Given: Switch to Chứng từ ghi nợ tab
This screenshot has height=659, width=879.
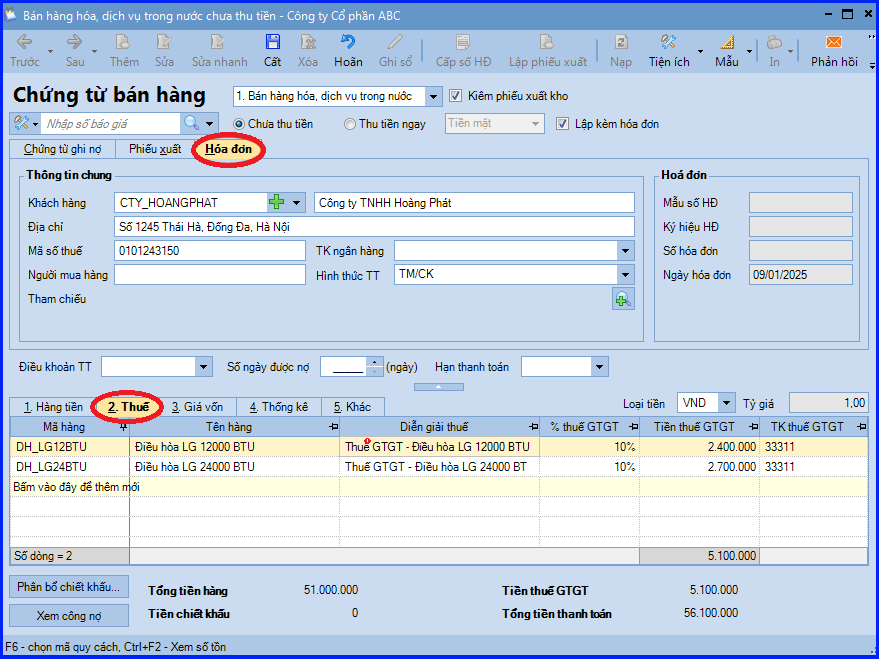Looking at the screenshot, I should tap(62, 150).
